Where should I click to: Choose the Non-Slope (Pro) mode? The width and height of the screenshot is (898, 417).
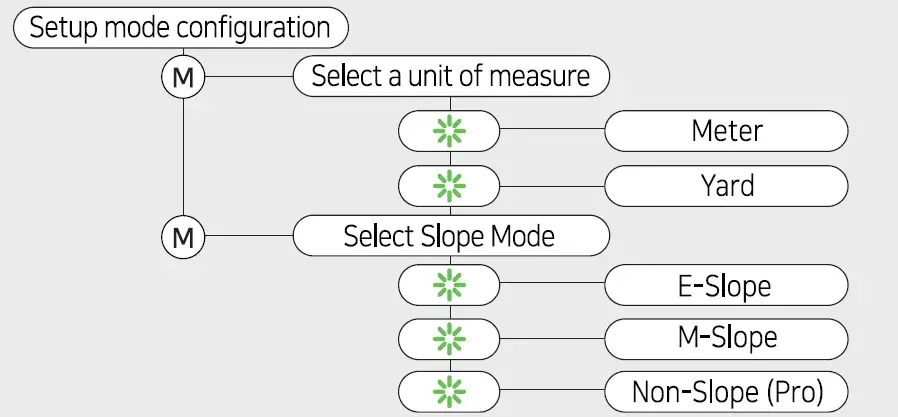pyautogui.click(x=727, y=391)
